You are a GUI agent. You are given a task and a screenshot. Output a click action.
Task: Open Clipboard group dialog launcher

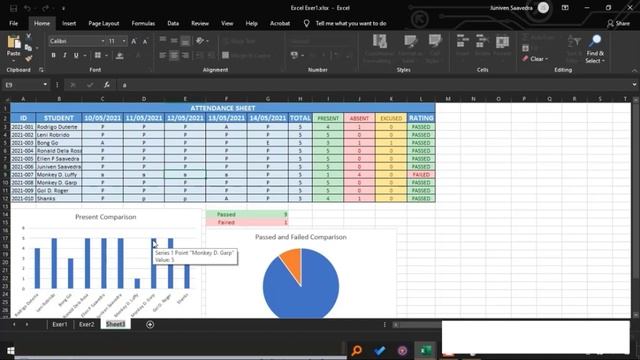[x=41, y=70]
